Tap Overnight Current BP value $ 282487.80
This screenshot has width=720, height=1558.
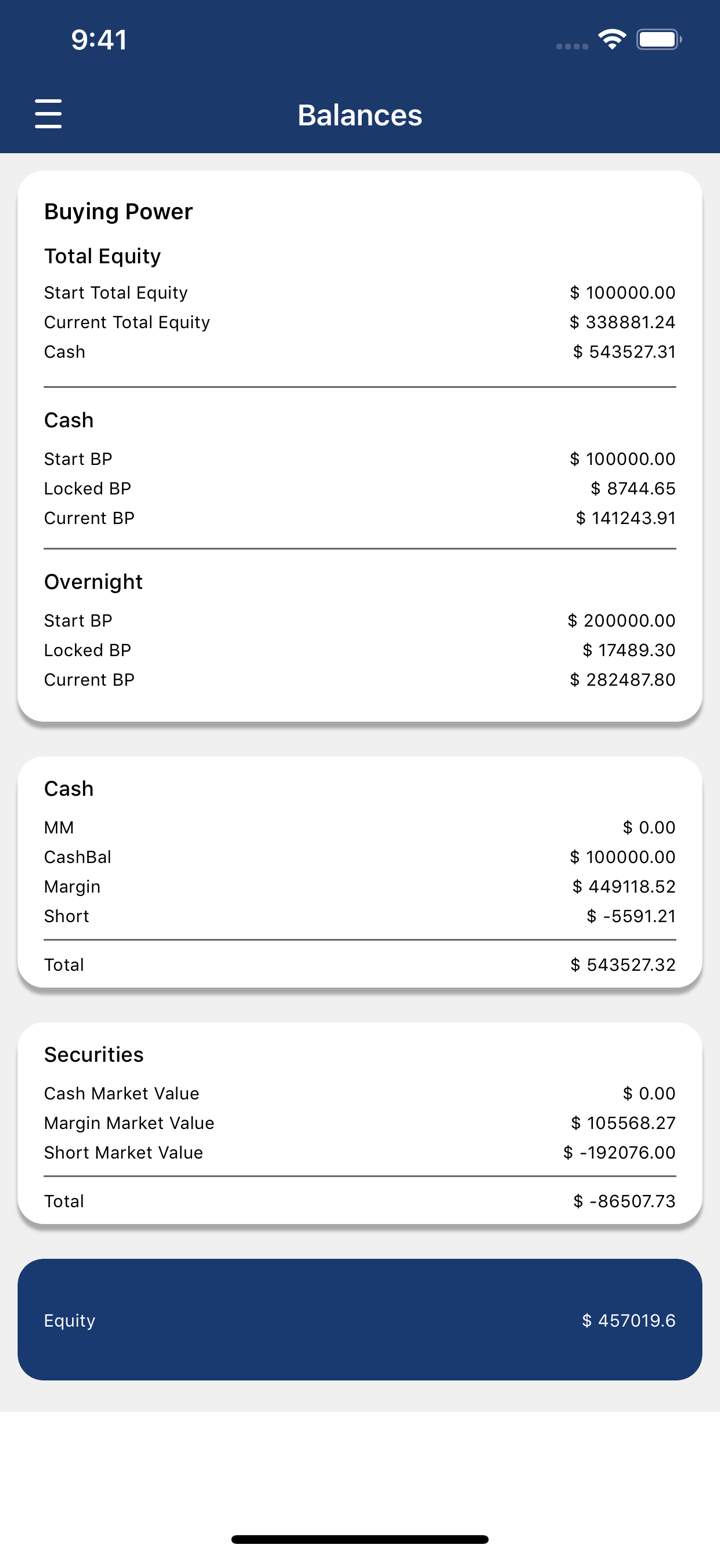coord(622,680)
